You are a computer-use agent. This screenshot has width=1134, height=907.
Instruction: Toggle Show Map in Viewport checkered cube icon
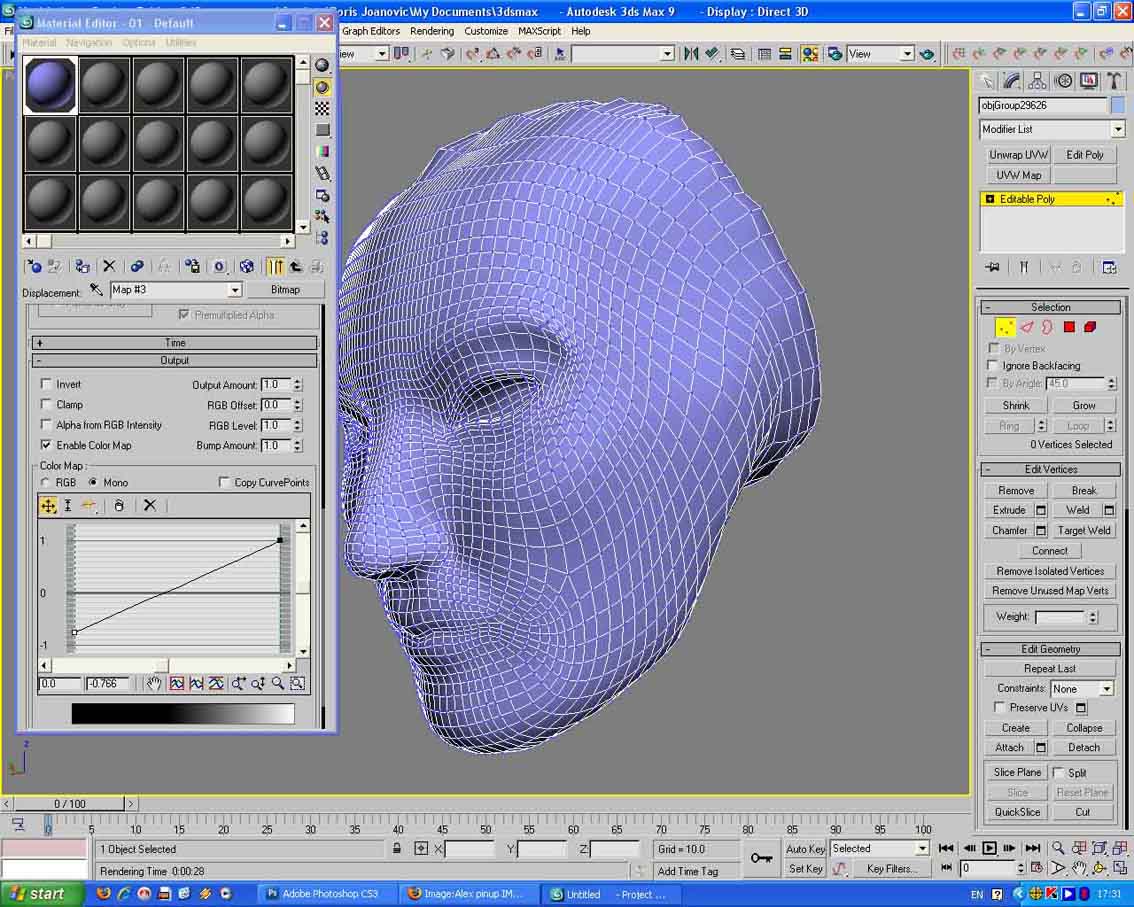click(247, 266)
